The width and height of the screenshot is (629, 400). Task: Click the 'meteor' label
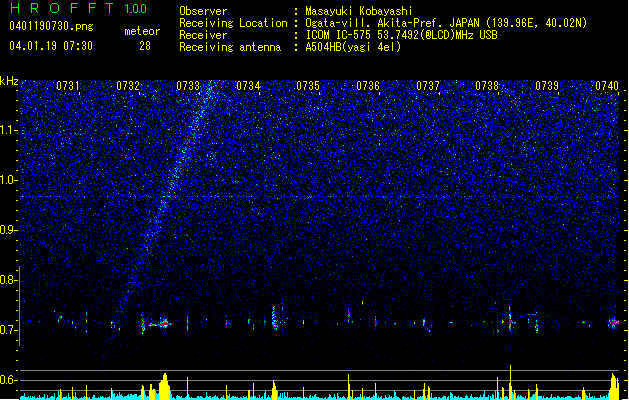click(142, 31)
